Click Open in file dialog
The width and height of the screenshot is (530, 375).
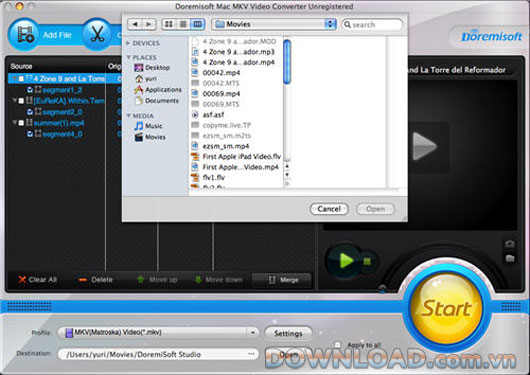(375, 209)
